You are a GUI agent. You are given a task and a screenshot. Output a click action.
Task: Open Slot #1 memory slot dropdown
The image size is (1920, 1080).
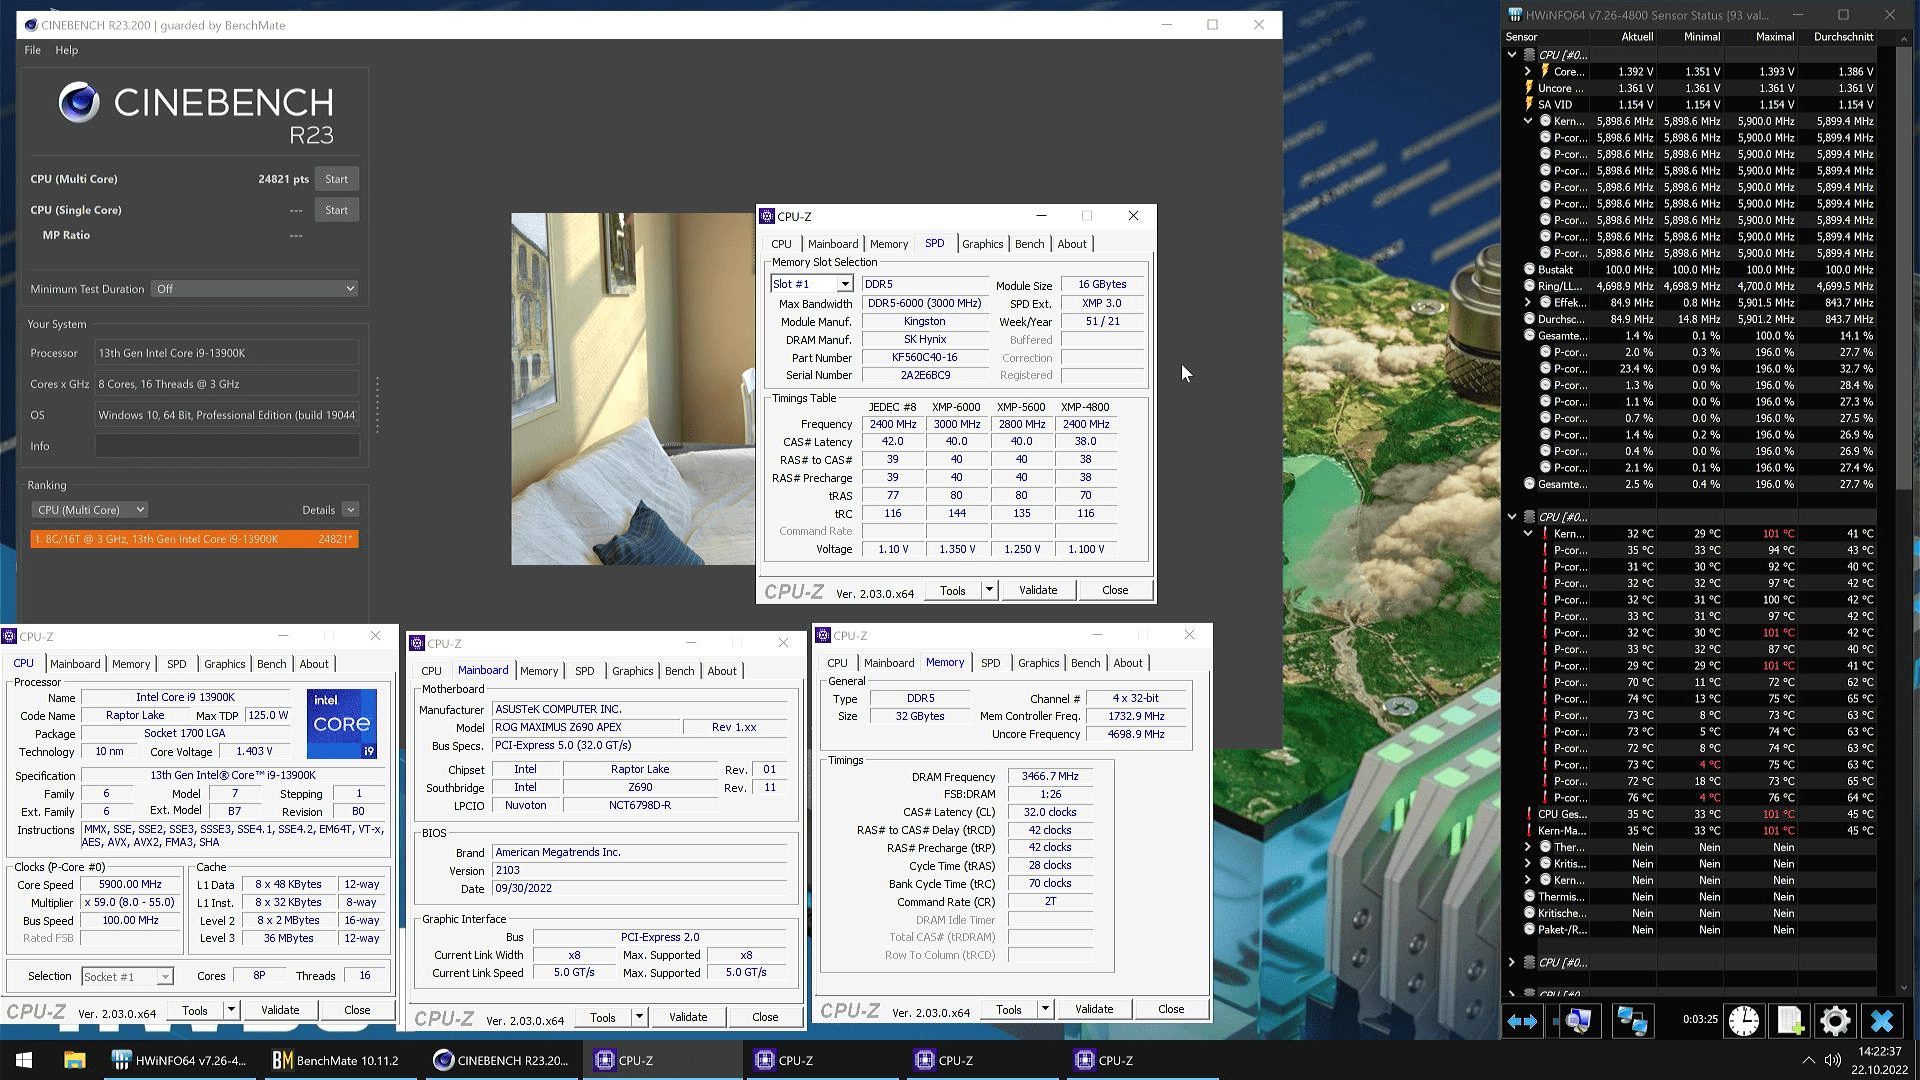(x=845, y=284)
